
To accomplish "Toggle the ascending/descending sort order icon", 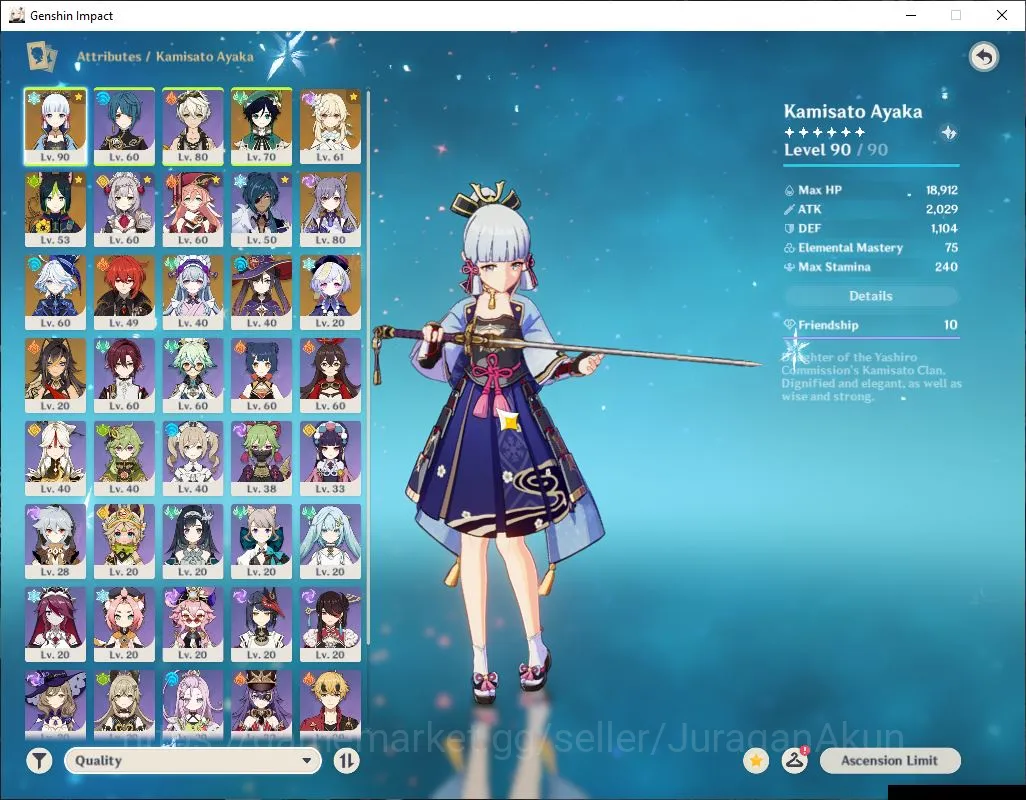I will 347,761.
